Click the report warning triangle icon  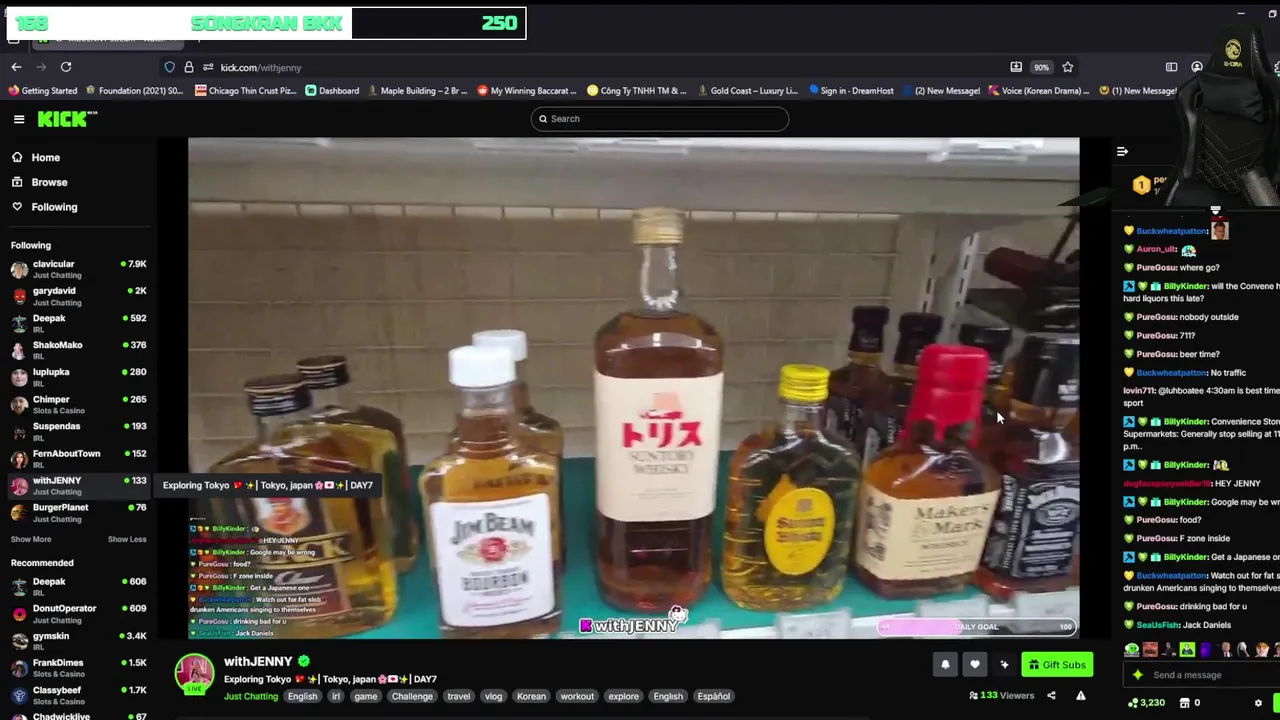click(1081, 696)
